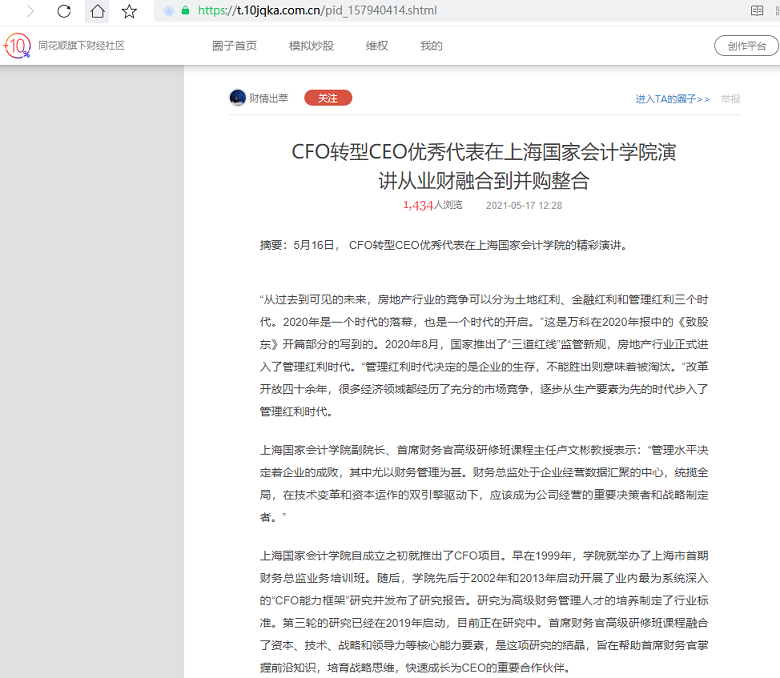Screen dimensions: 780x678
Task: Reload the page with refresh icon
Action: pyautogui.click(x=63, y=11)
